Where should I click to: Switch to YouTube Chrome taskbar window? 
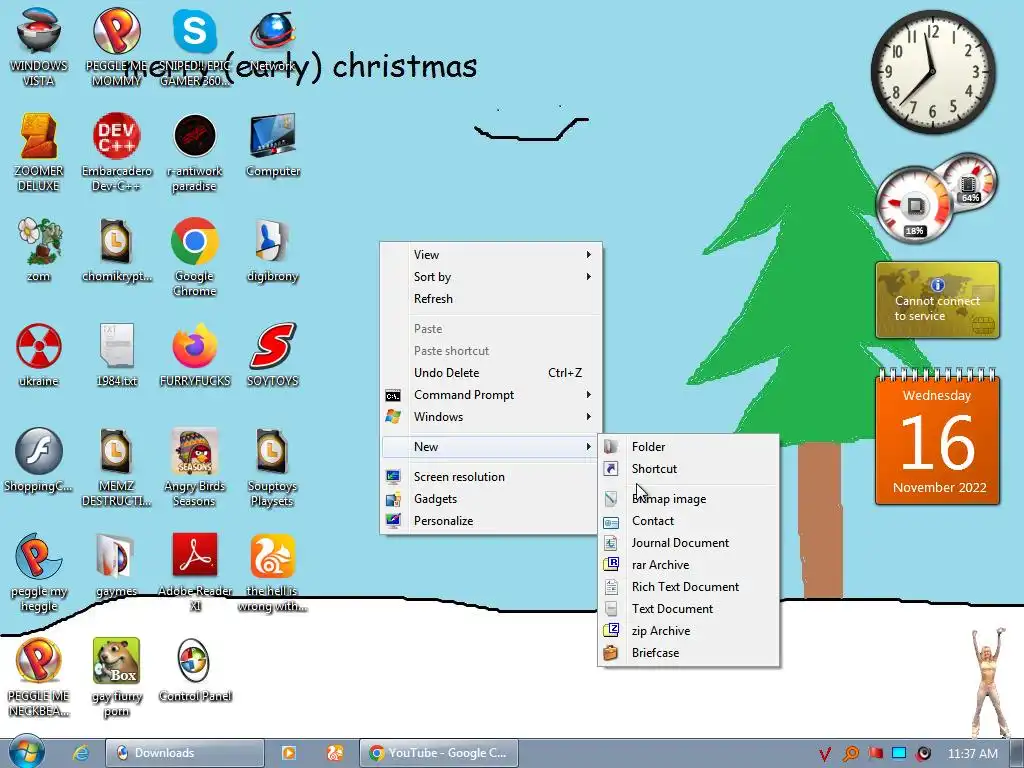pos(439,753)
